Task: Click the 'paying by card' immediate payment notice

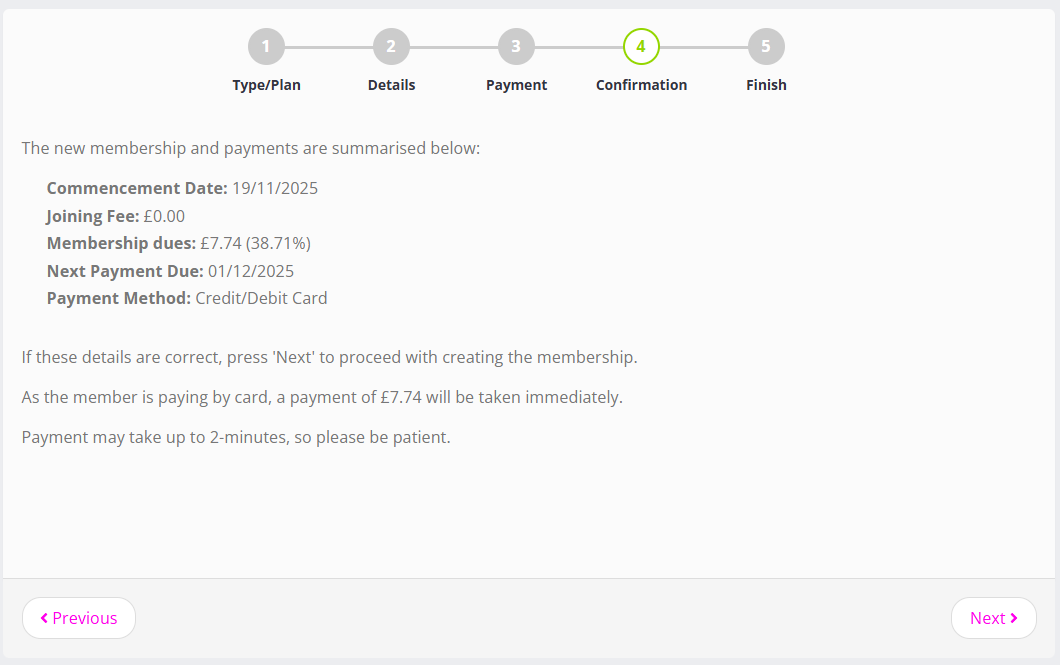Action: click(322, 397)
